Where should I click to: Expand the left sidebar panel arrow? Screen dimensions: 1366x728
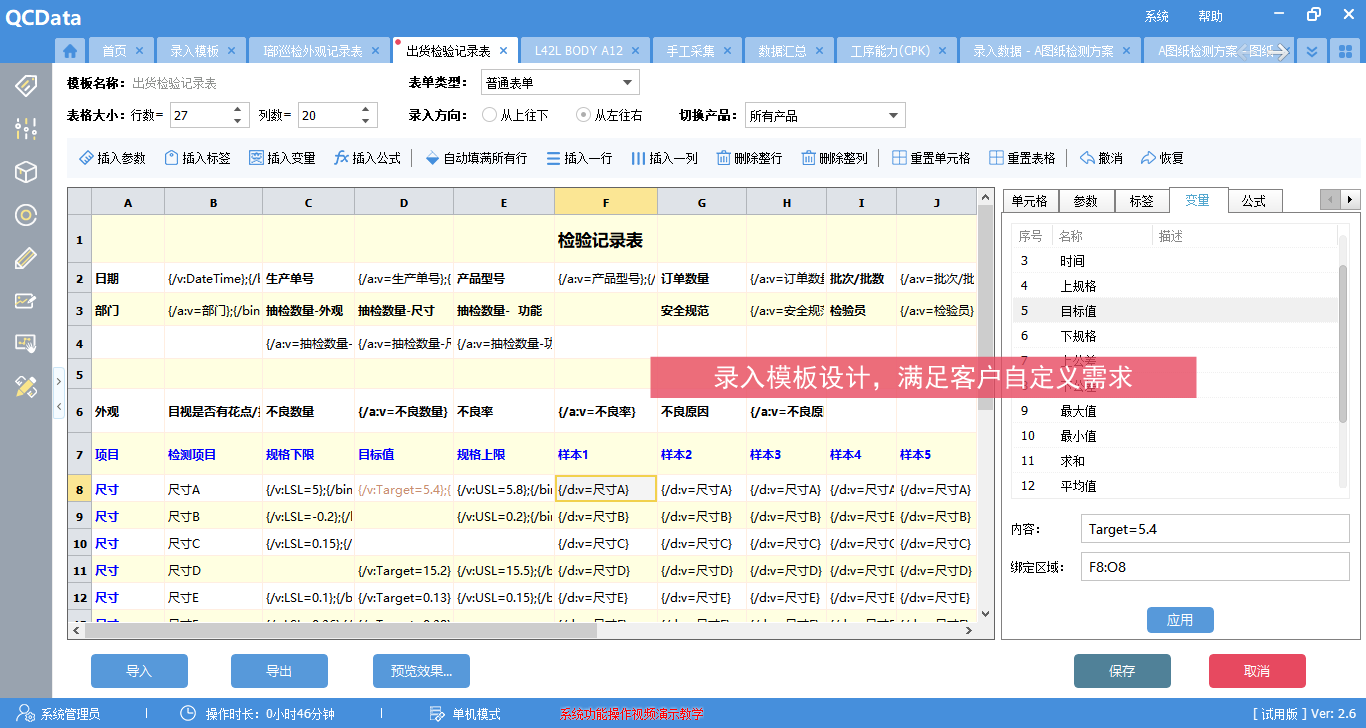pos(58,380)
